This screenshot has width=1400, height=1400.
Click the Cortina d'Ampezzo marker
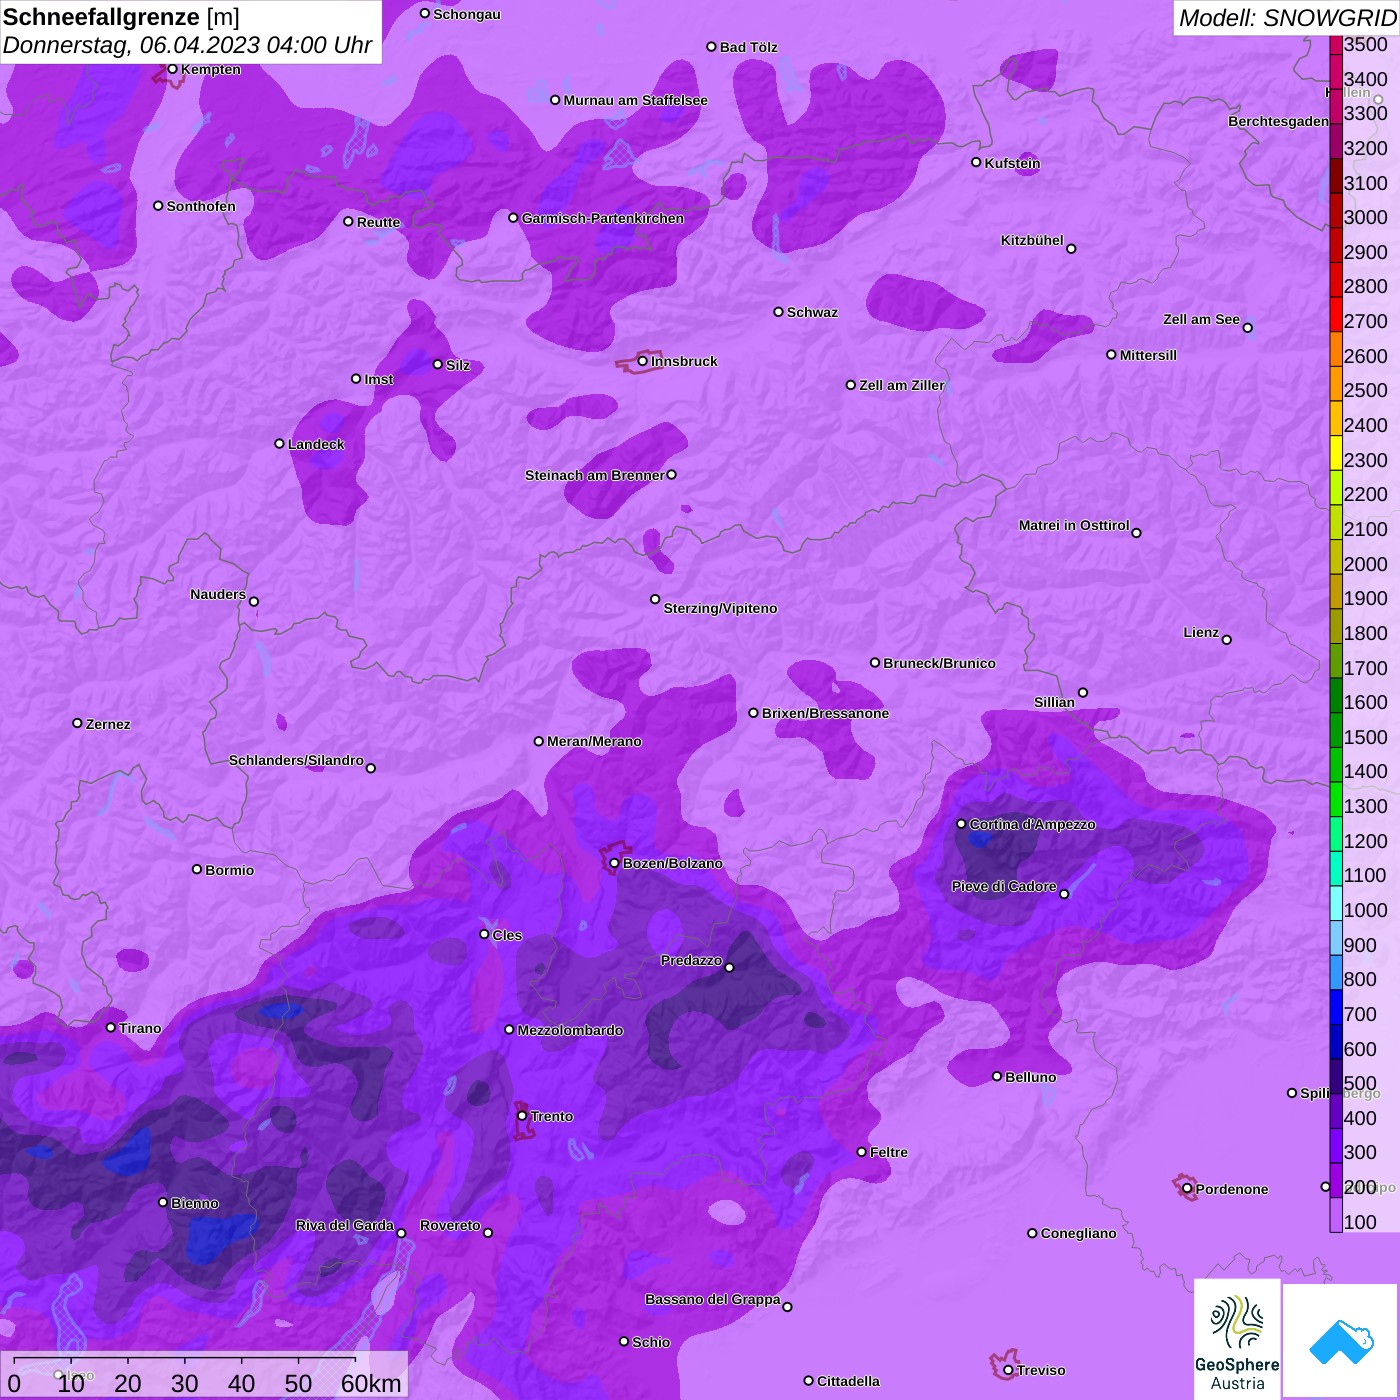click(x=961, y=824)
